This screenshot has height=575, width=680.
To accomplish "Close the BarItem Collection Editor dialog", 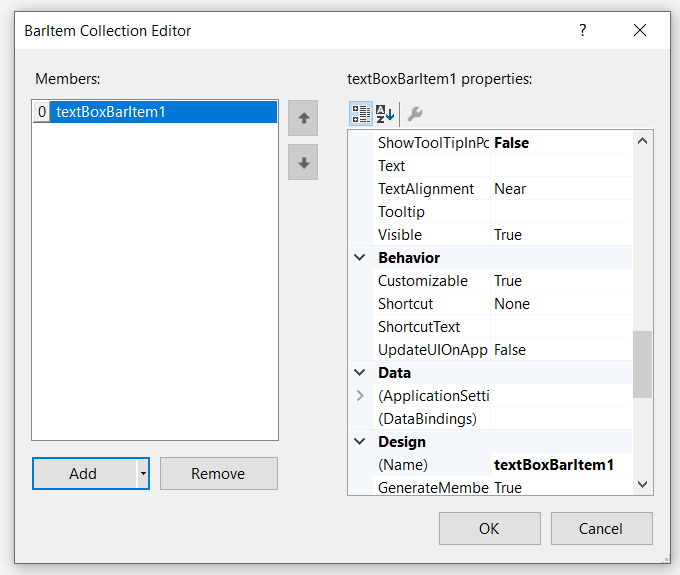I will [x=640, y=31].
